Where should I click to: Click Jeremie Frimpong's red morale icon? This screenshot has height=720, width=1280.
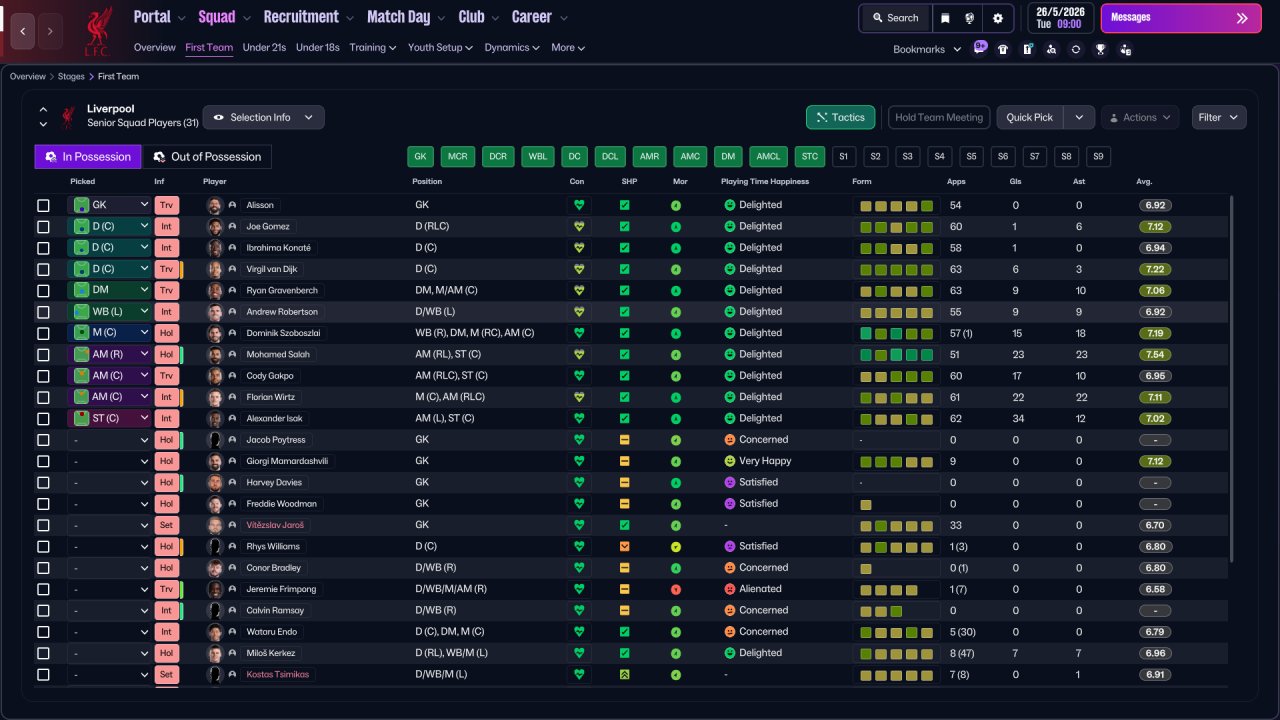point(676,589)
